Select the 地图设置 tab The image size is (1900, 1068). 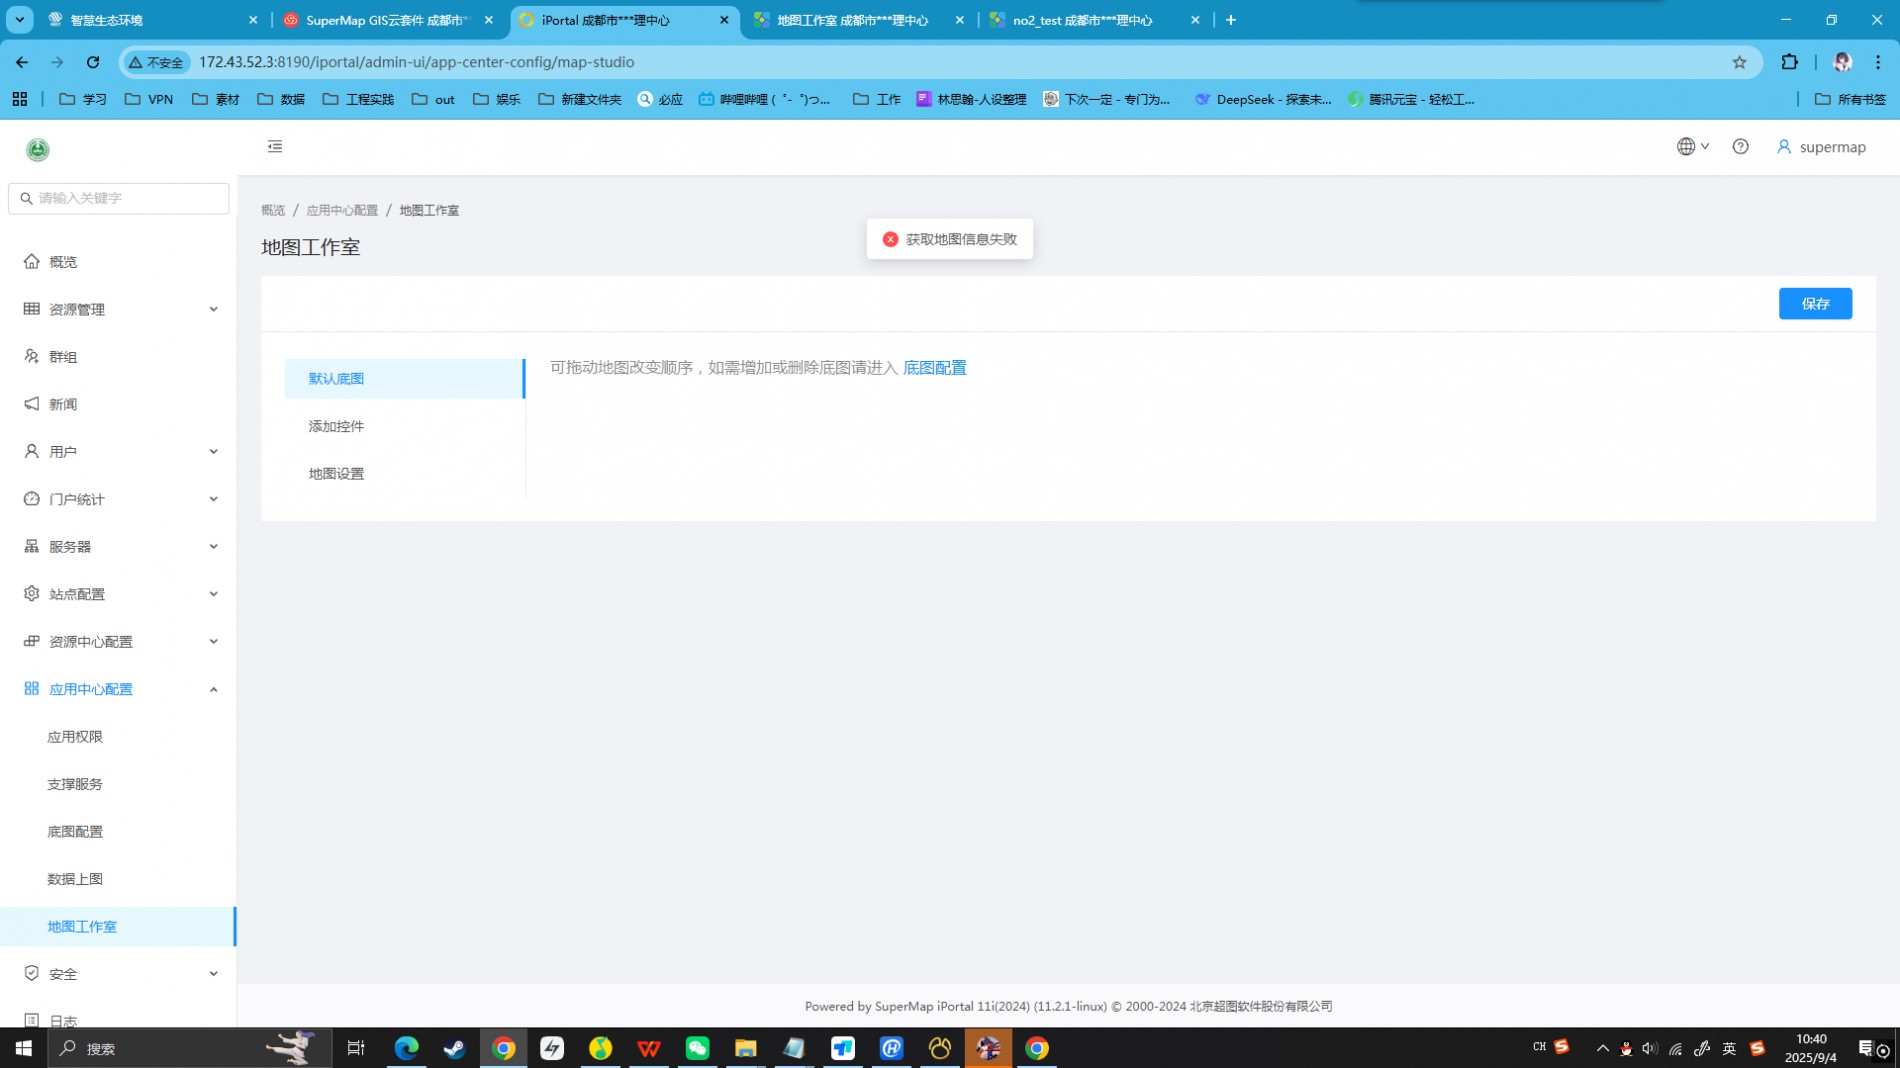tap(336, 474)
